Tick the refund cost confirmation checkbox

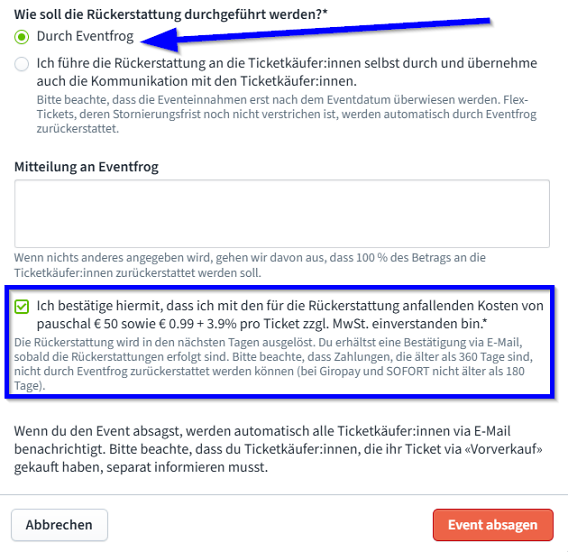click(x=21, y=306)
